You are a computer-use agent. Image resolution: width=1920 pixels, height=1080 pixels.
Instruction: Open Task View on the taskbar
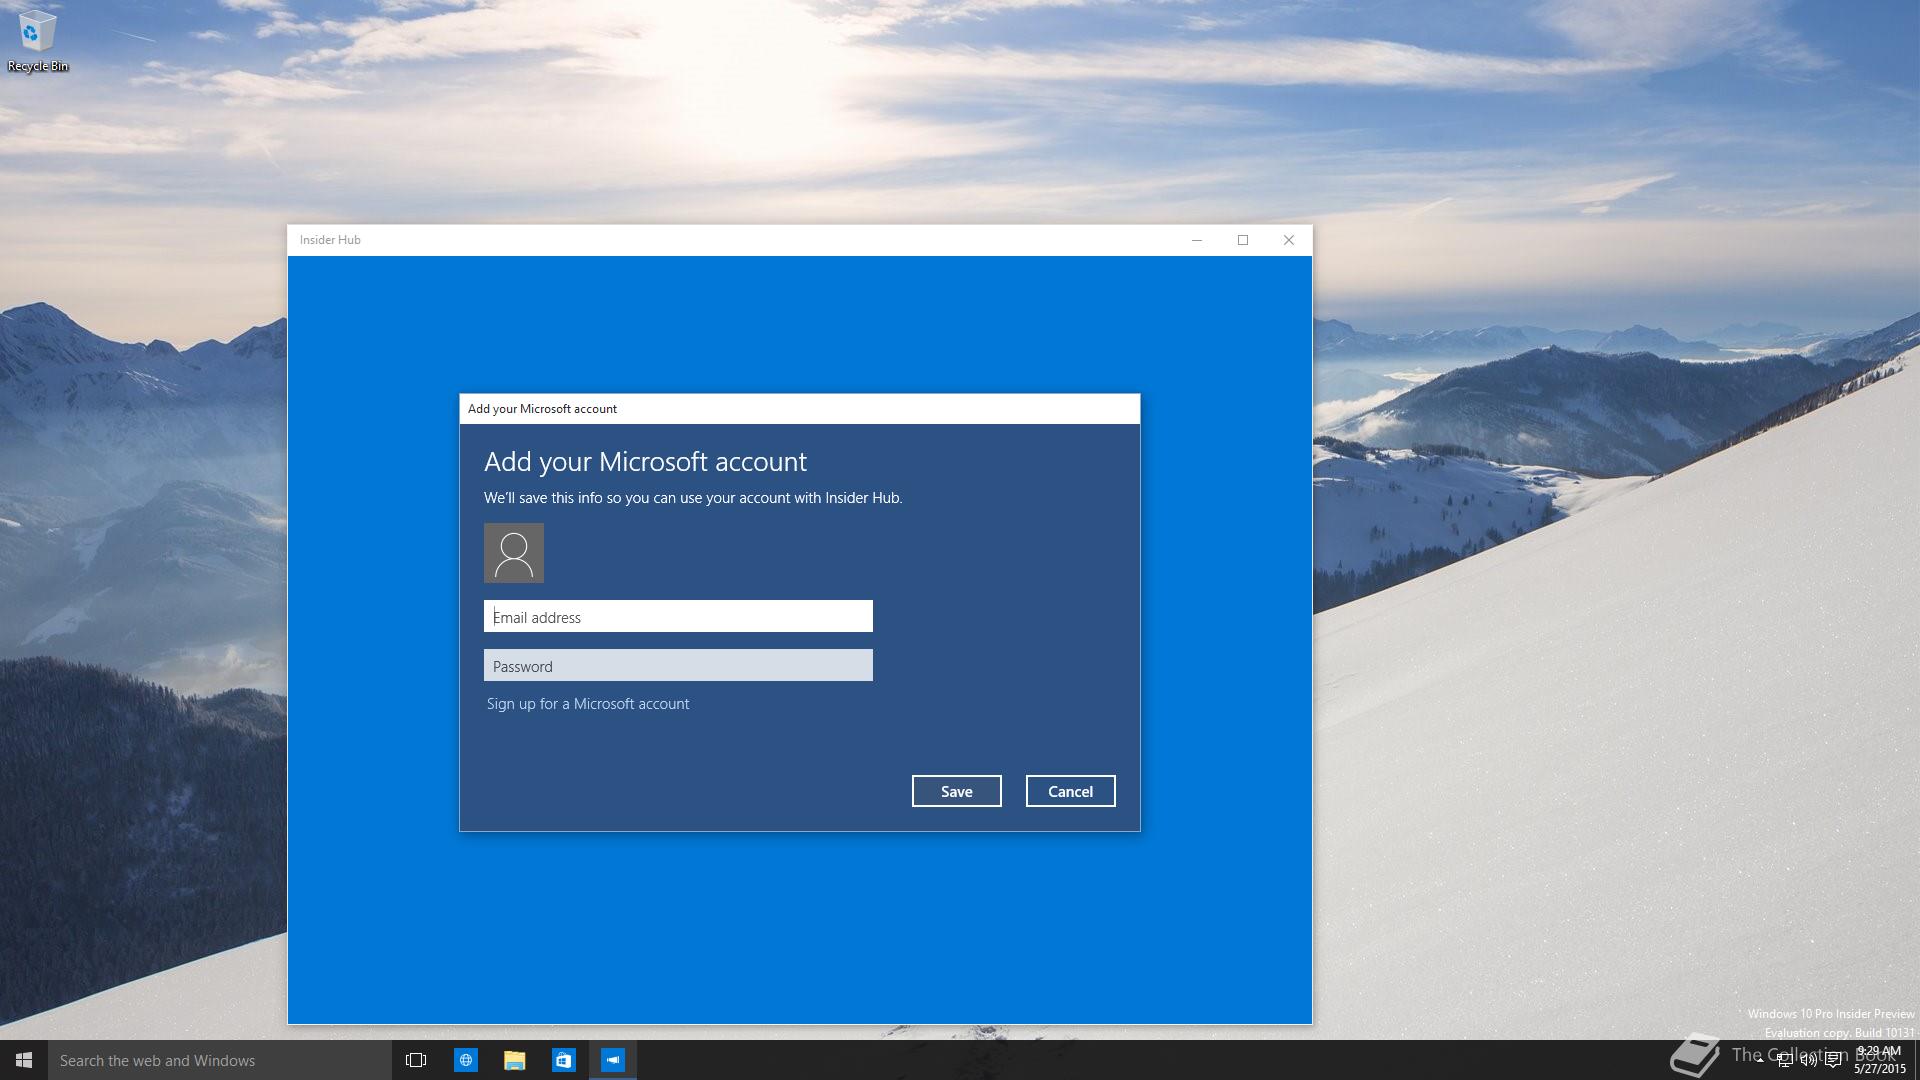tap(416, 1060)
